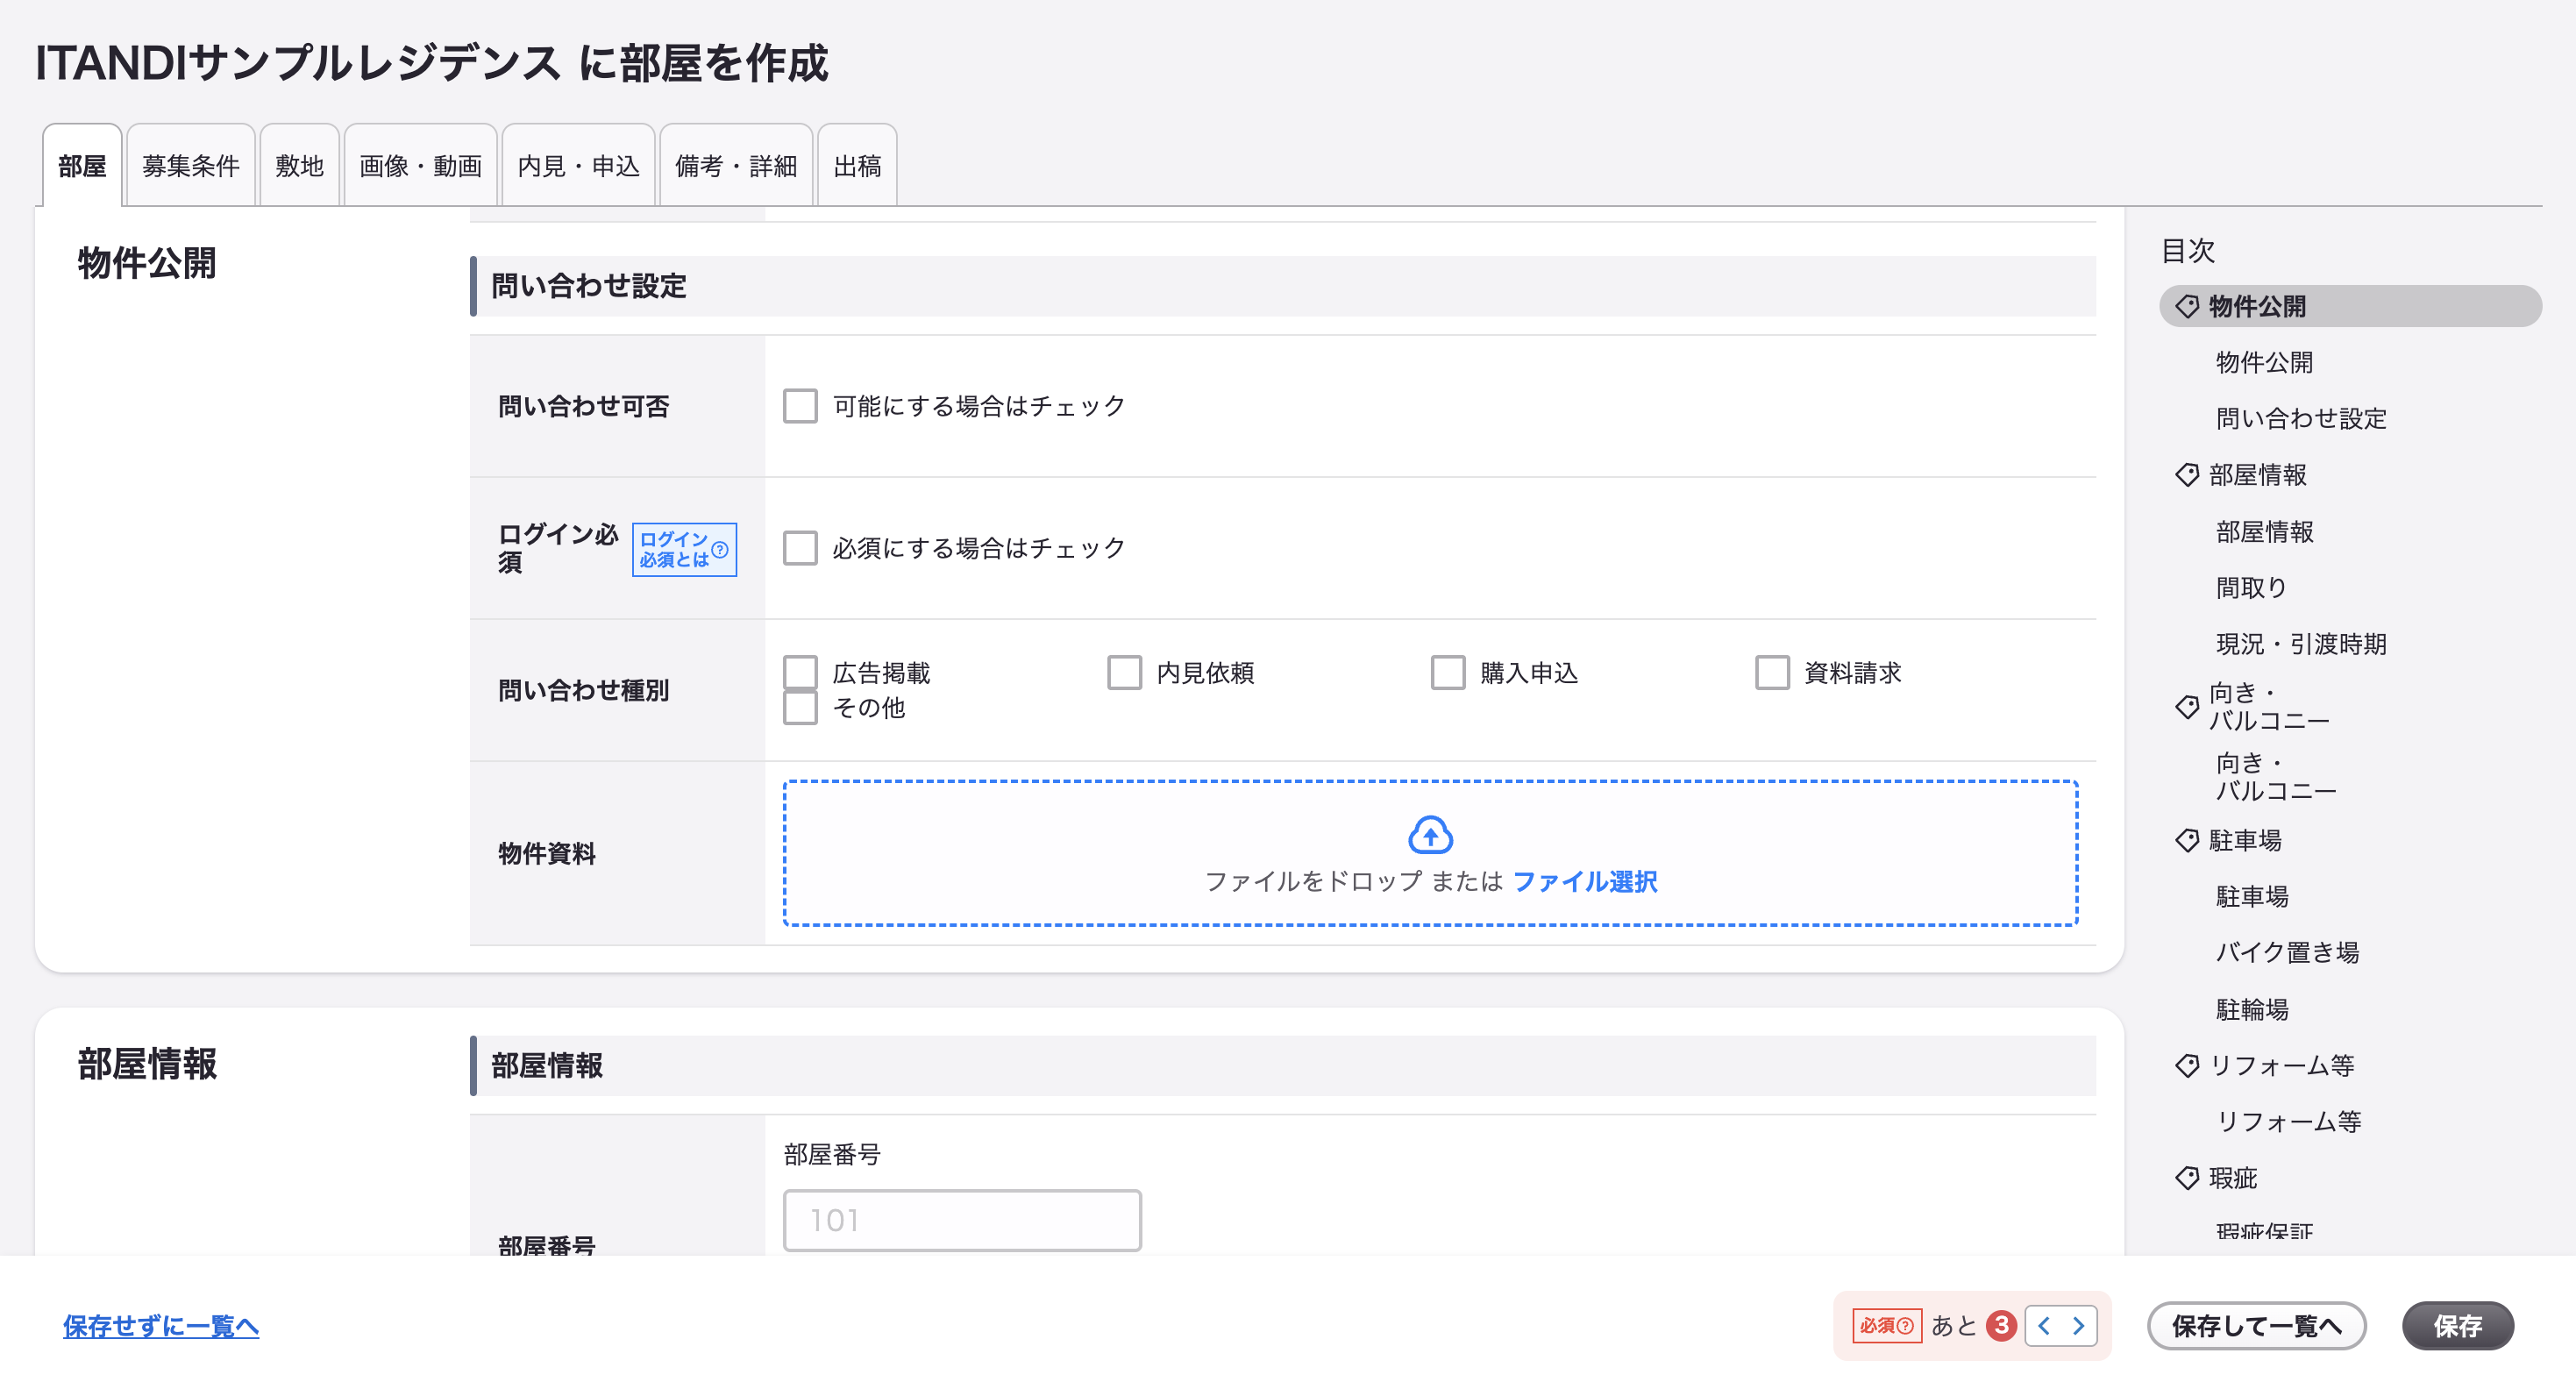Check その他 inquiry type

[x=800, y=708]
